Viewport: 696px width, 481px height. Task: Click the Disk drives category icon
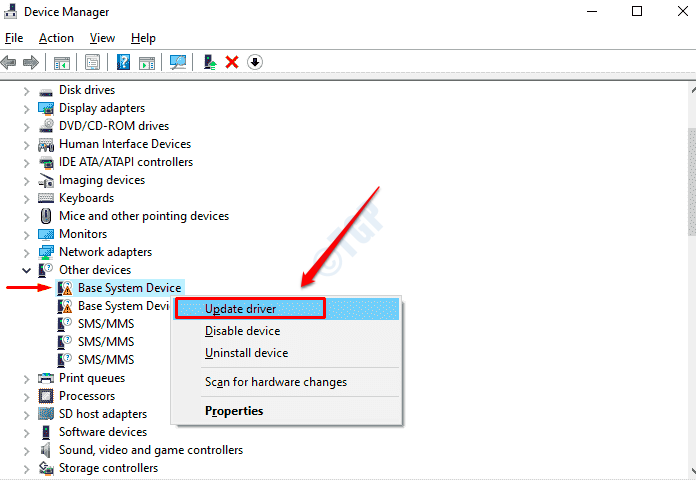pos(46,91)
